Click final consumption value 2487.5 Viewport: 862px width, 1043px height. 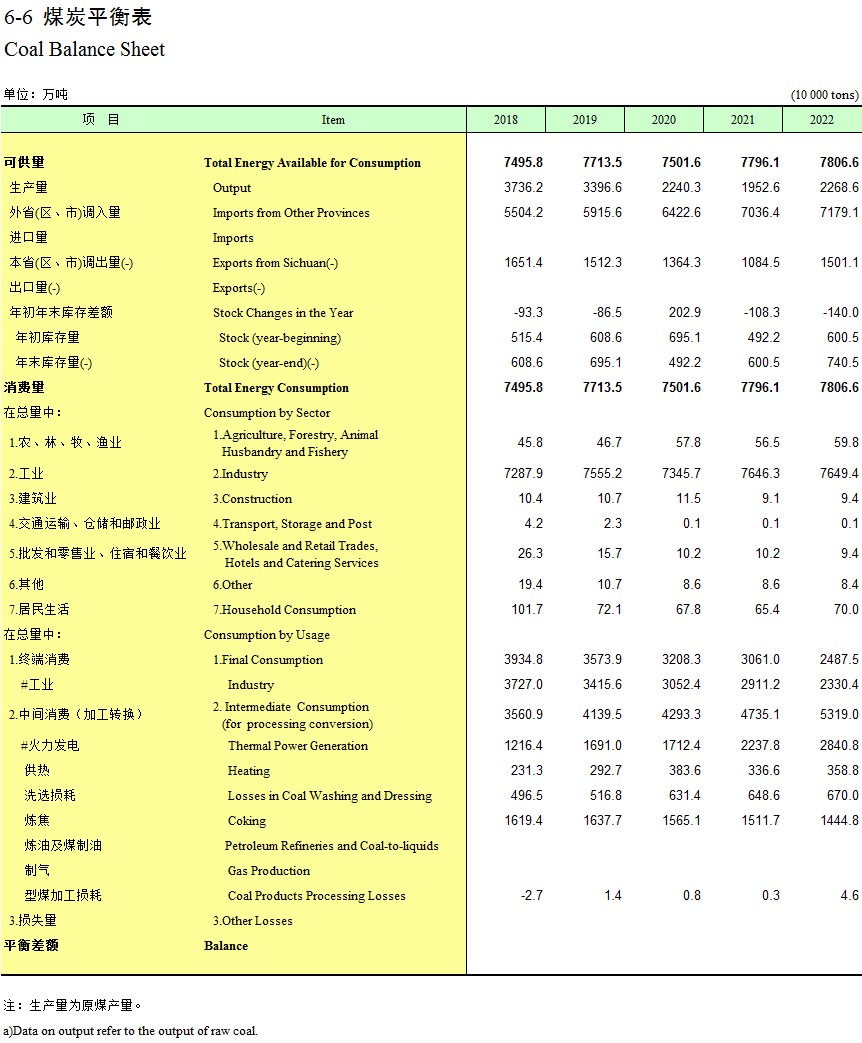[x=839, y=659]
